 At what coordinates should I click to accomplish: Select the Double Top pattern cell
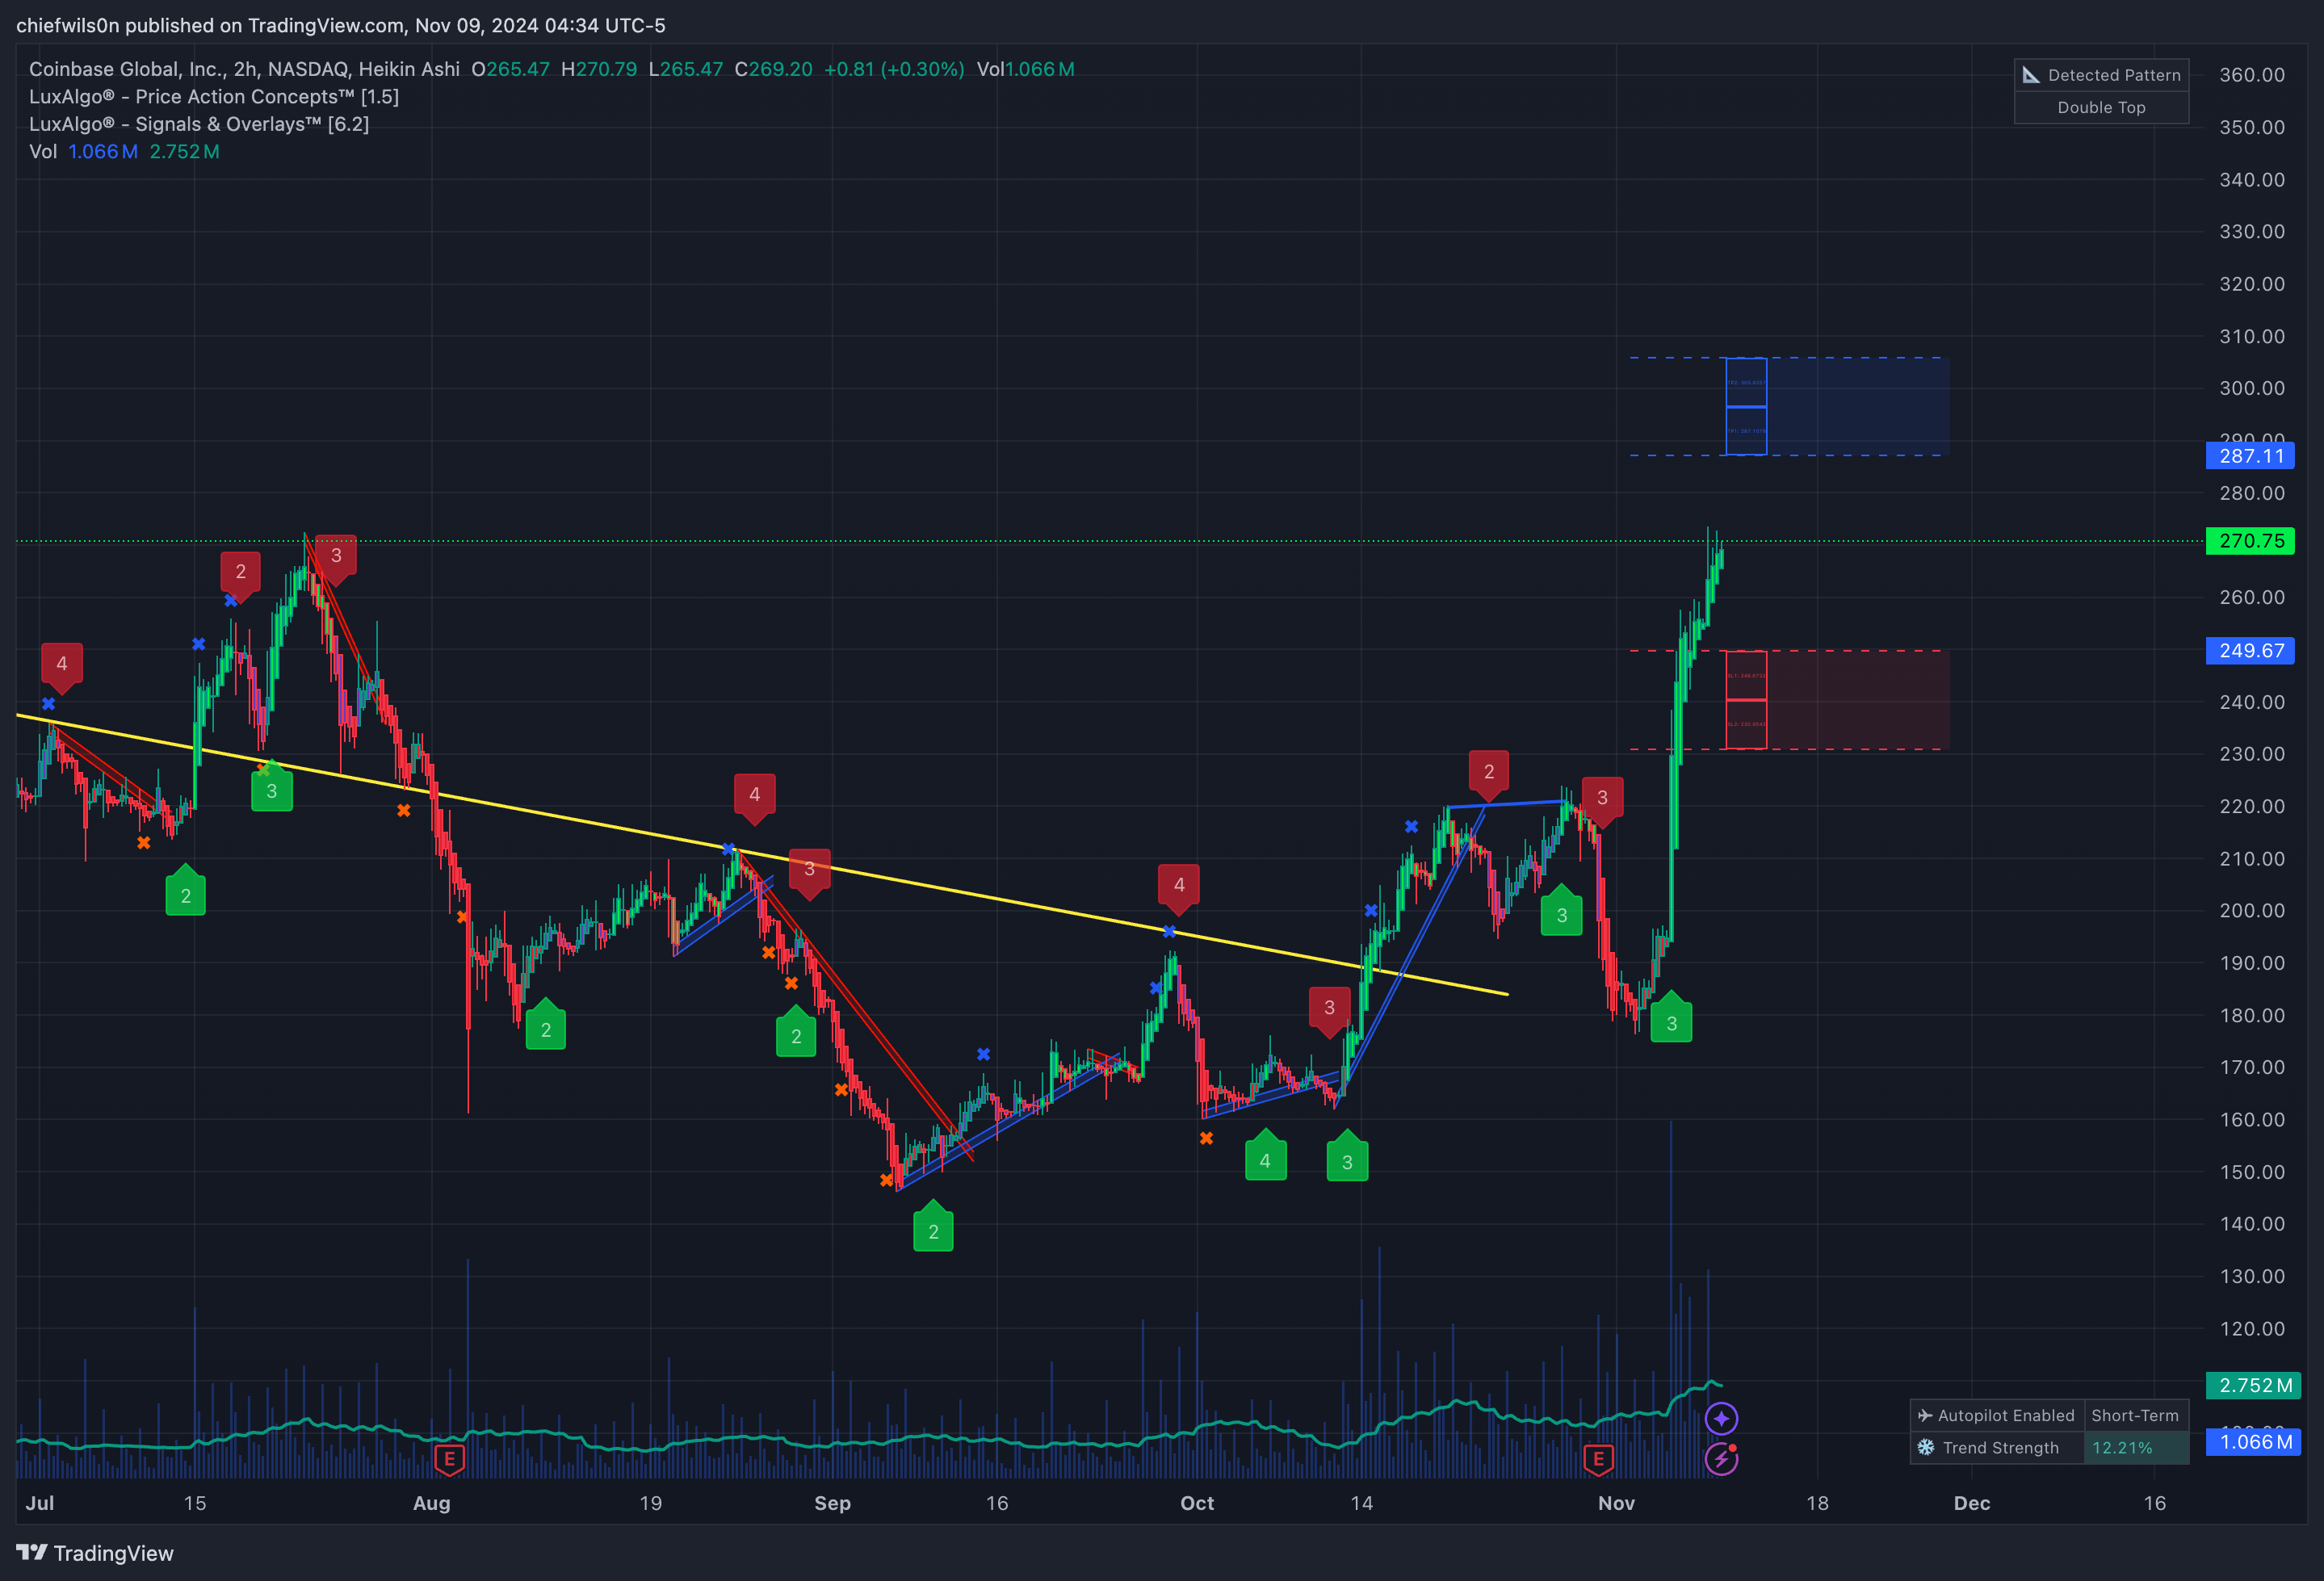point(2101,107)
